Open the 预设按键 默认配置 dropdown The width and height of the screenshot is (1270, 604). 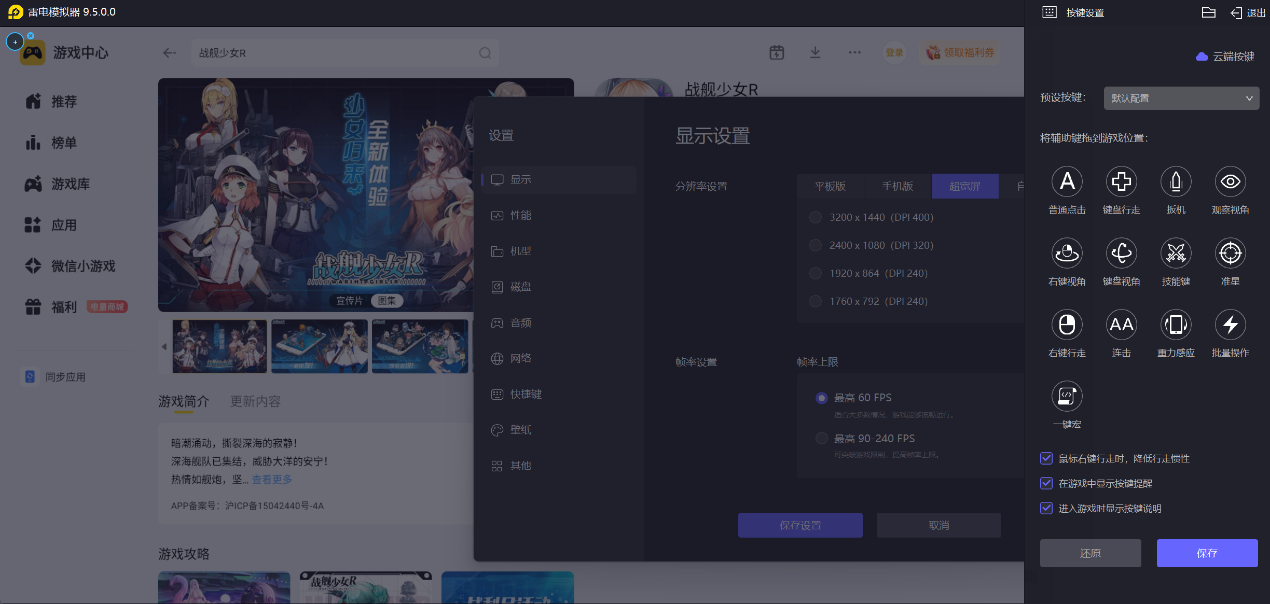coord(1182,98)
